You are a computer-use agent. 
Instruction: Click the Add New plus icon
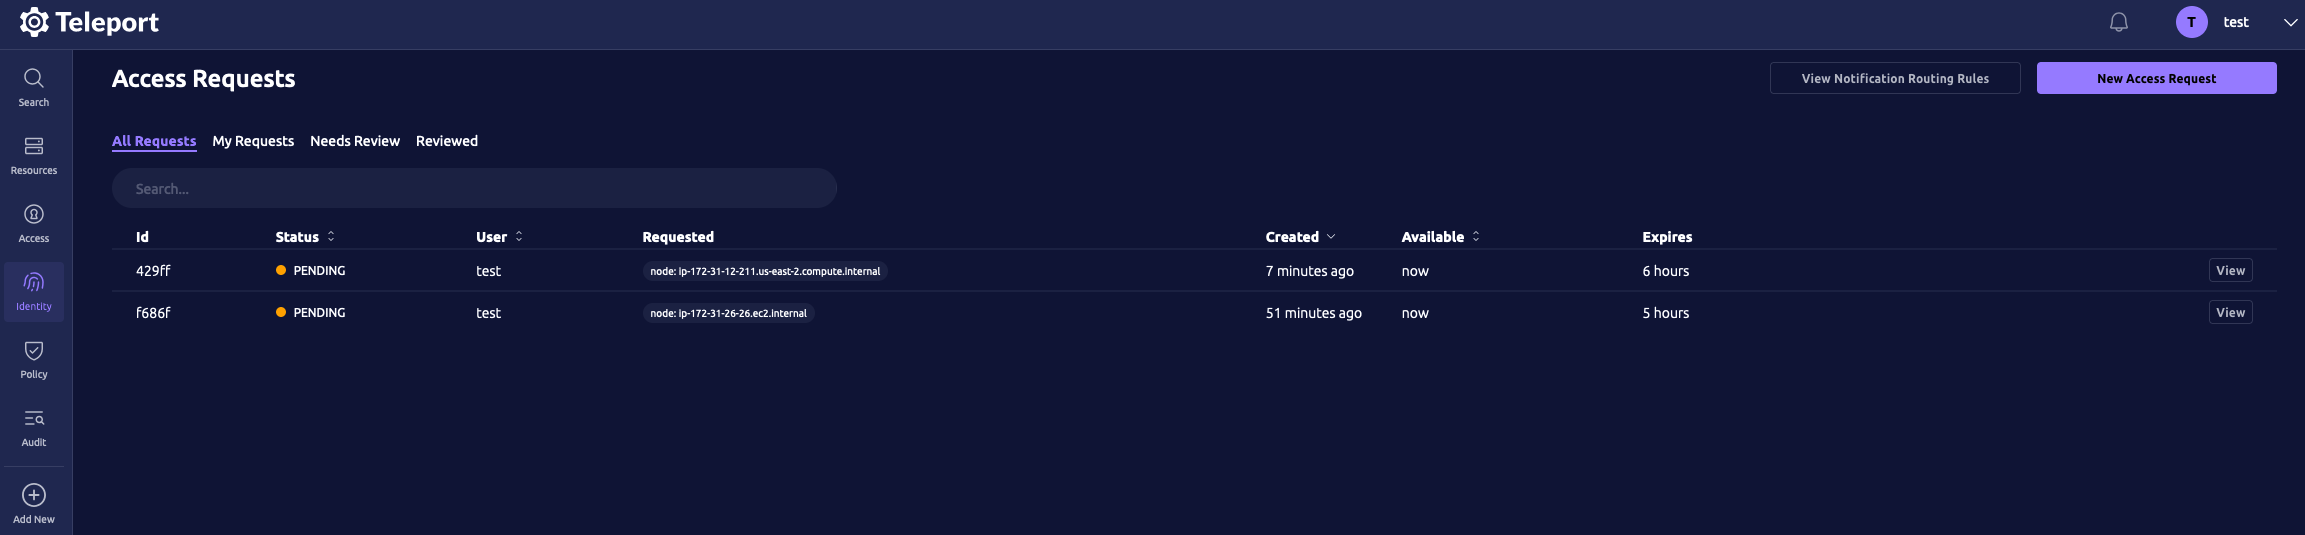34,496
